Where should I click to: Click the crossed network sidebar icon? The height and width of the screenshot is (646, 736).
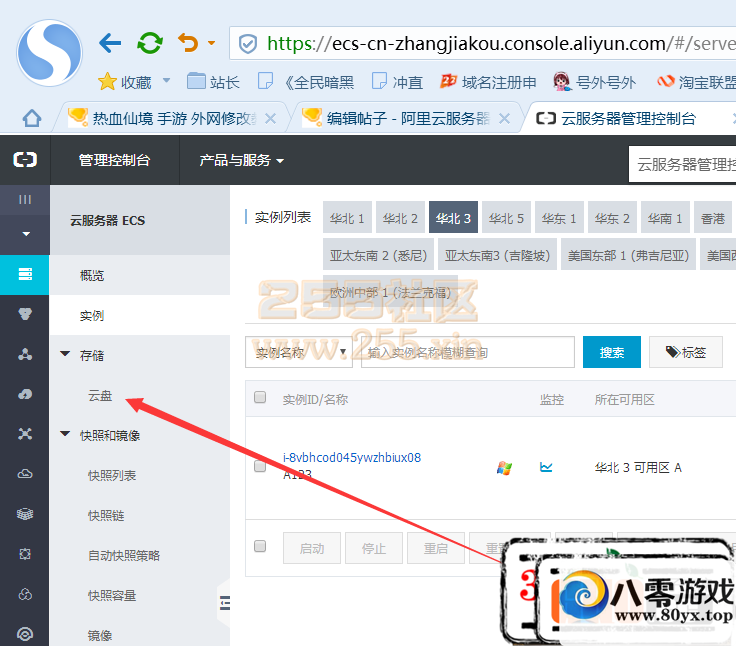tap(25, 434)
